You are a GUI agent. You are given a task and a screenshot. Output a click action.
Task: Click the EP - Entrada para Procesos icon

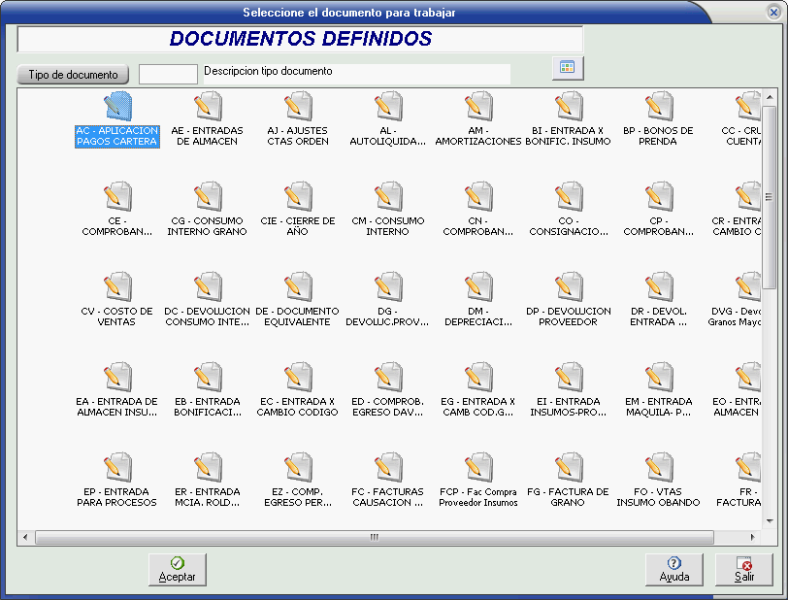point(117,467)
